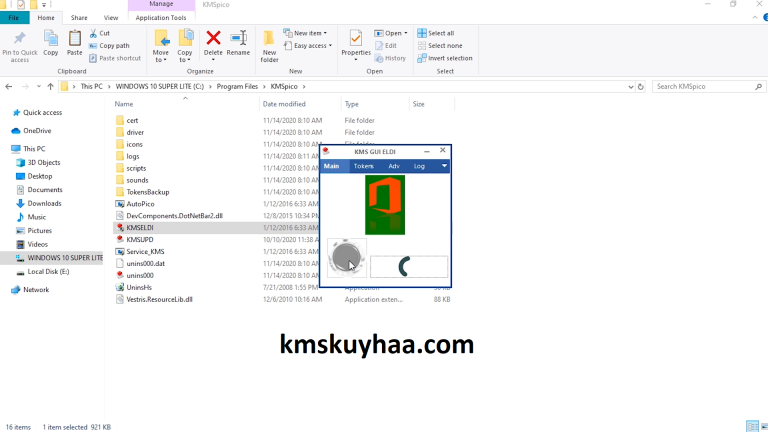Select the AutoPico application file
This screenshot has width=768, height=432.
coord(140,204)
